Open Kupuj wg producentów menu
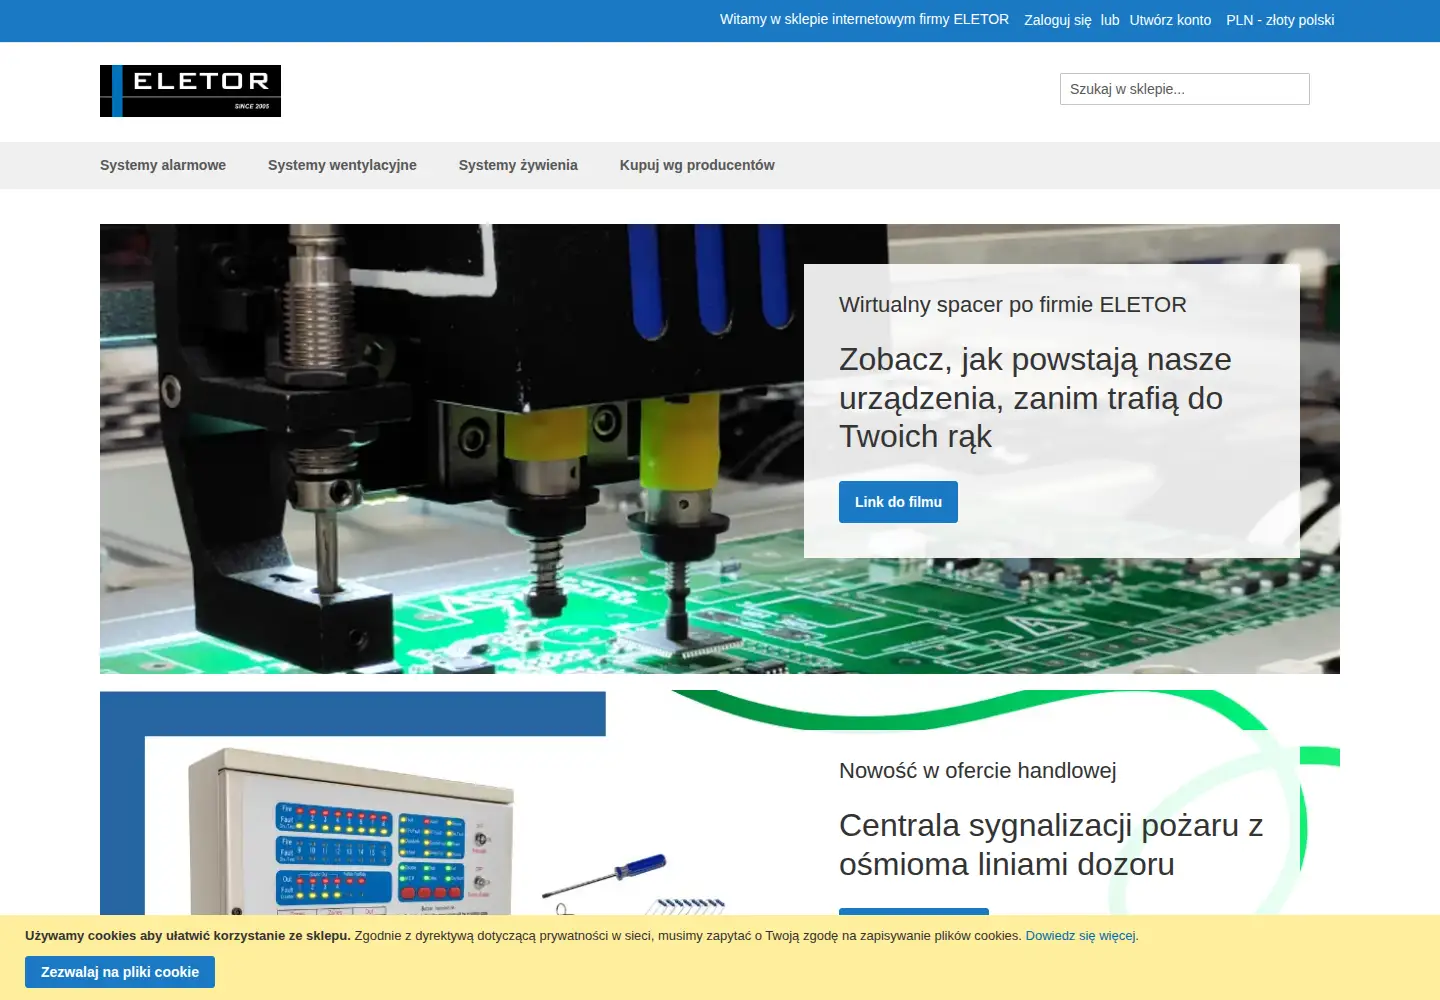The width and height of the screenshot is (1440, 1000). tap(697, 165)
